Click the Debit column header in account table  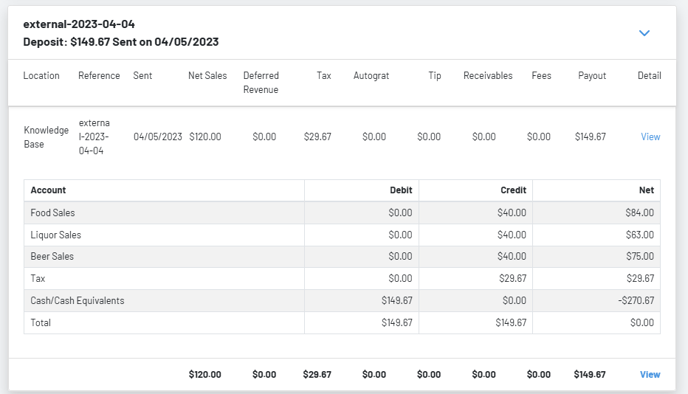pyautogui.click(x=401, y=190)
